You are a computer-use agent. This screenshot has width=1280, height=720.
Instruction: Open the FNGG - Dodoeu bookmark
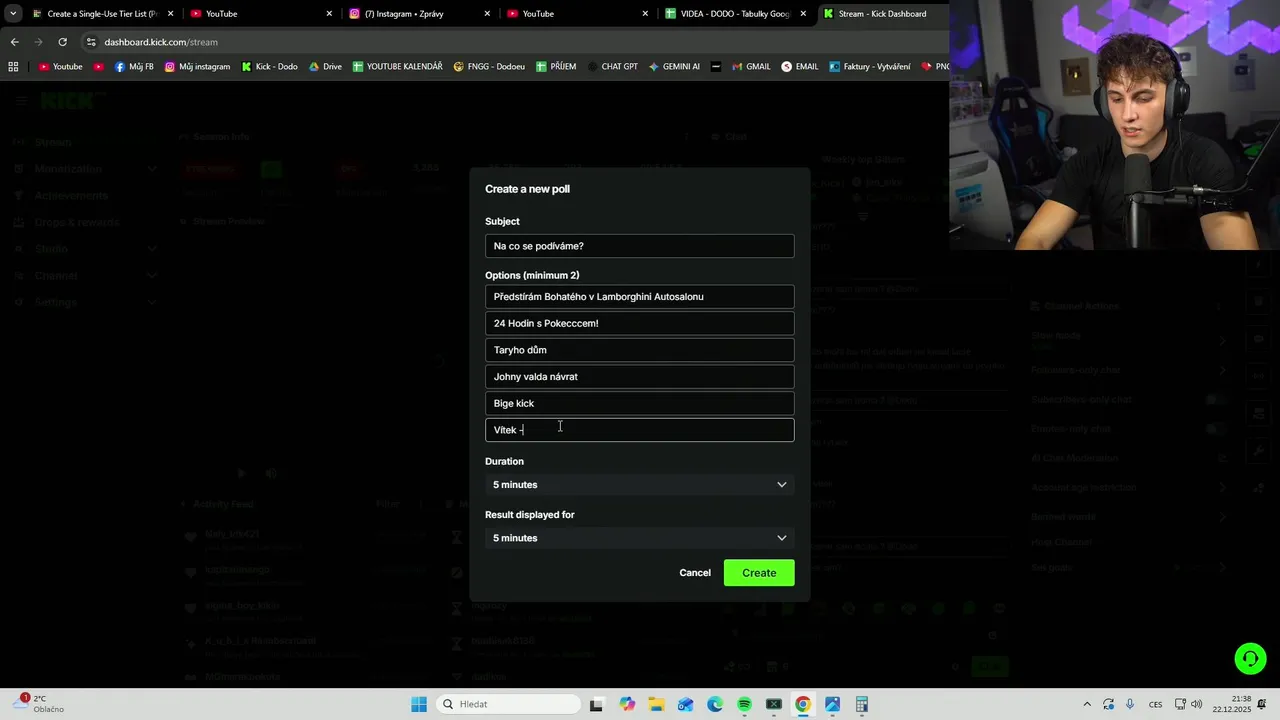(x=489, y=67)
